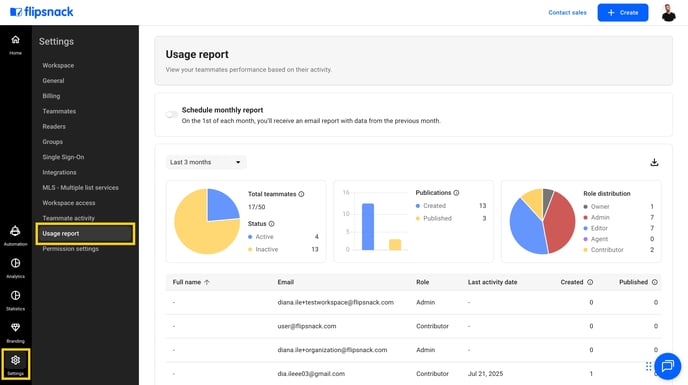
Task: Download the usage report
Action: click(654, 162)
